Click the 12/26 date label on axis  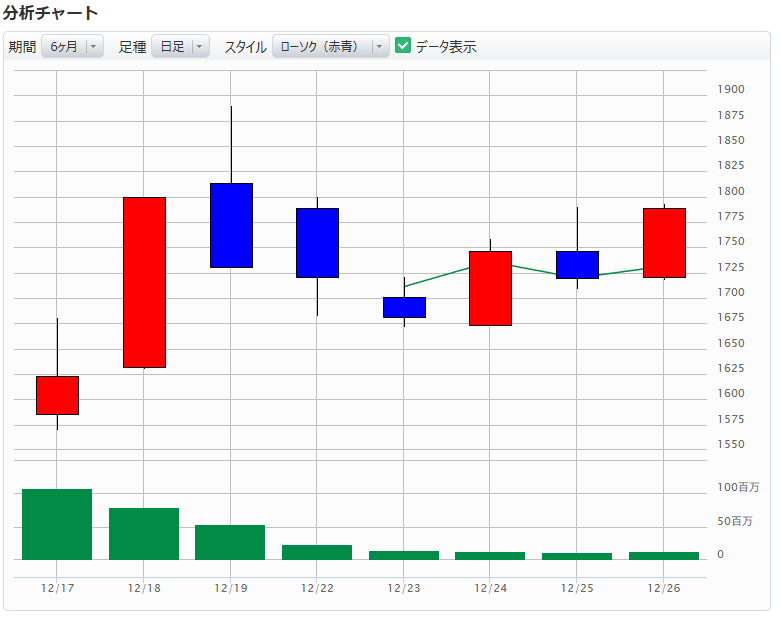(x=663, y=589)
